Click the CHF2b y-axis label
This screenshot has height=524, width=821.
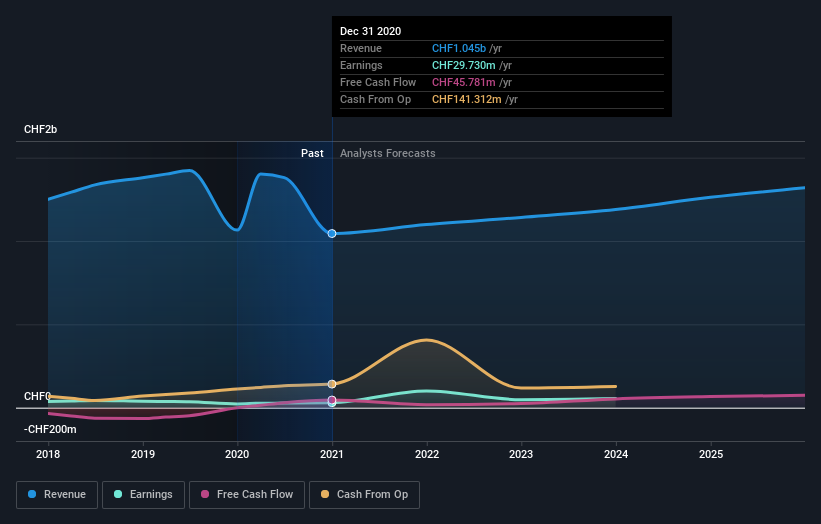click(40, 129)
